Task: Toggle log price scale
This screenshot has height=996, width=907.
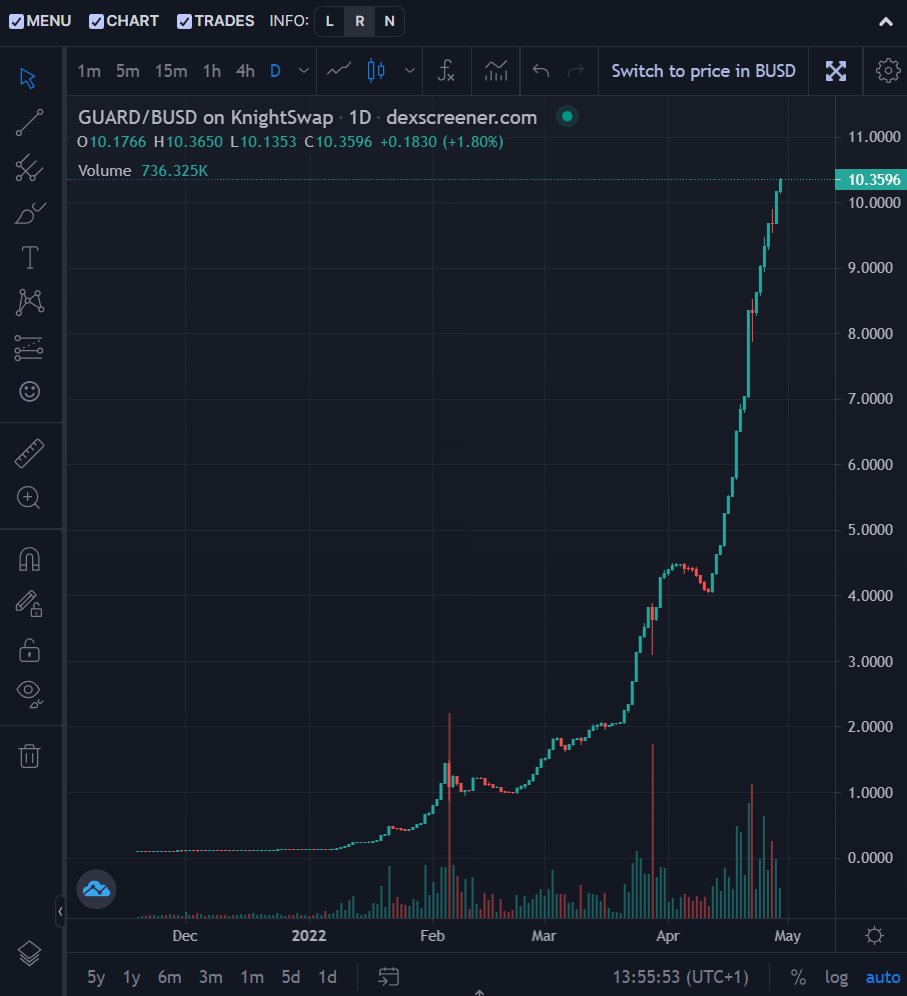Action: [x=836, y=976]
